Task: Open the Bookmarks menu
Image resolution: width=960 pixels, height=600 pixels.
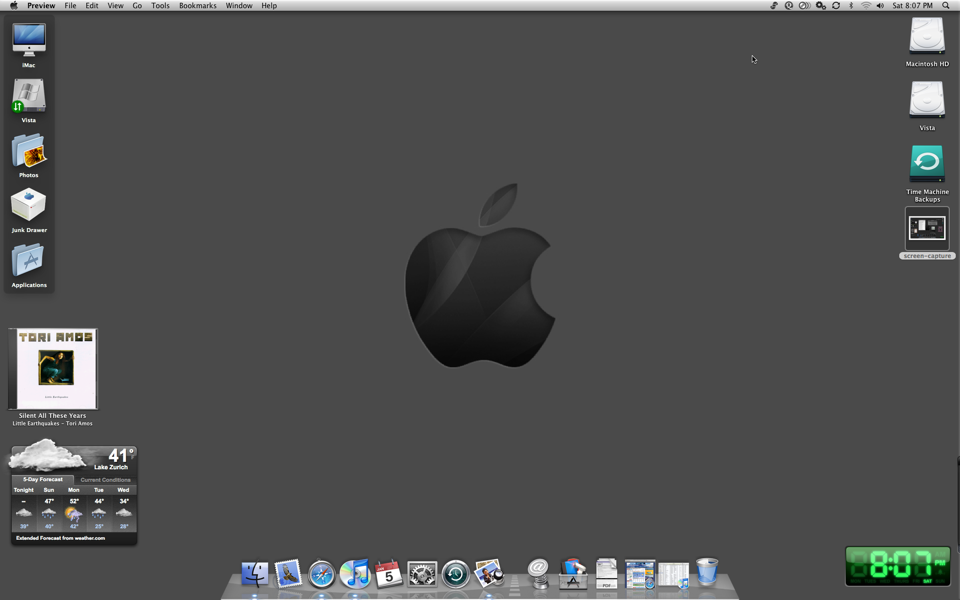Action: tap(198, 6)
